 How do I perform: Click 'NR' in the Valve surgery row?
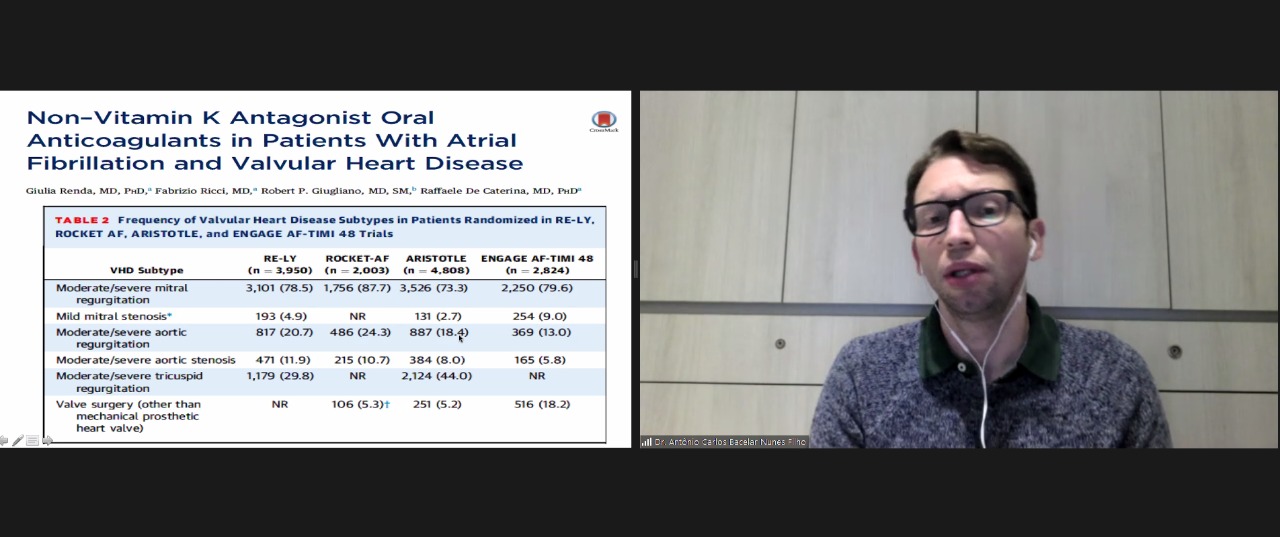click(x=280, y=404)
